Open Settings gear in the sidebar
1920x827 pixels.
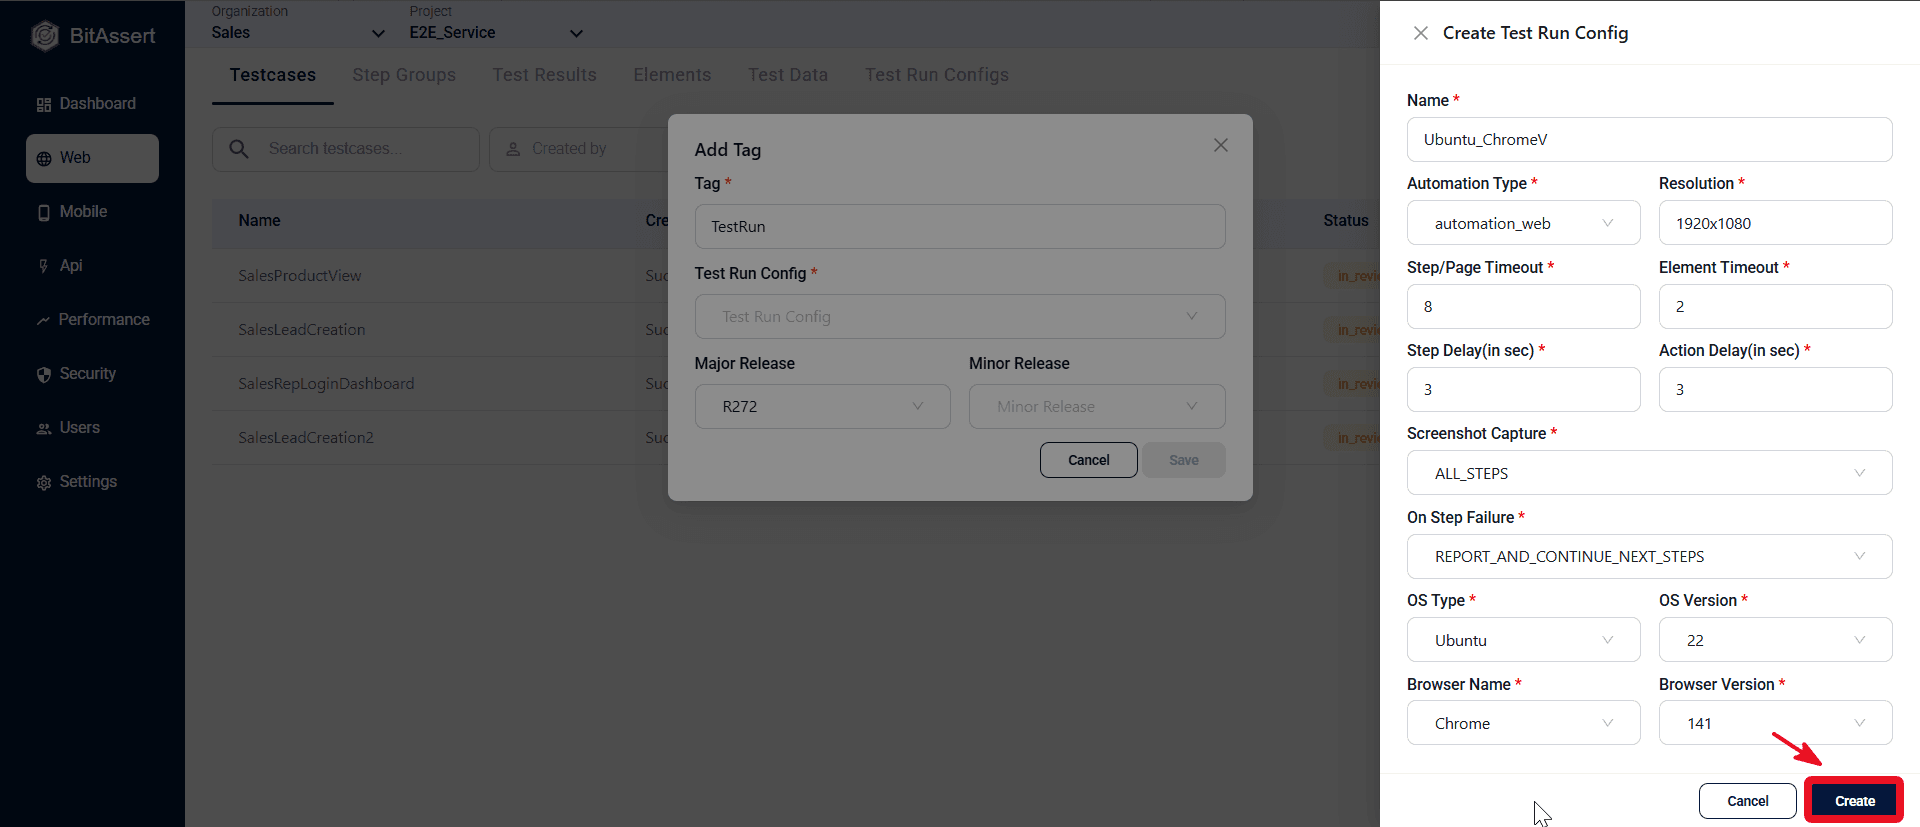pyautogui.click(x=77, y=482)
